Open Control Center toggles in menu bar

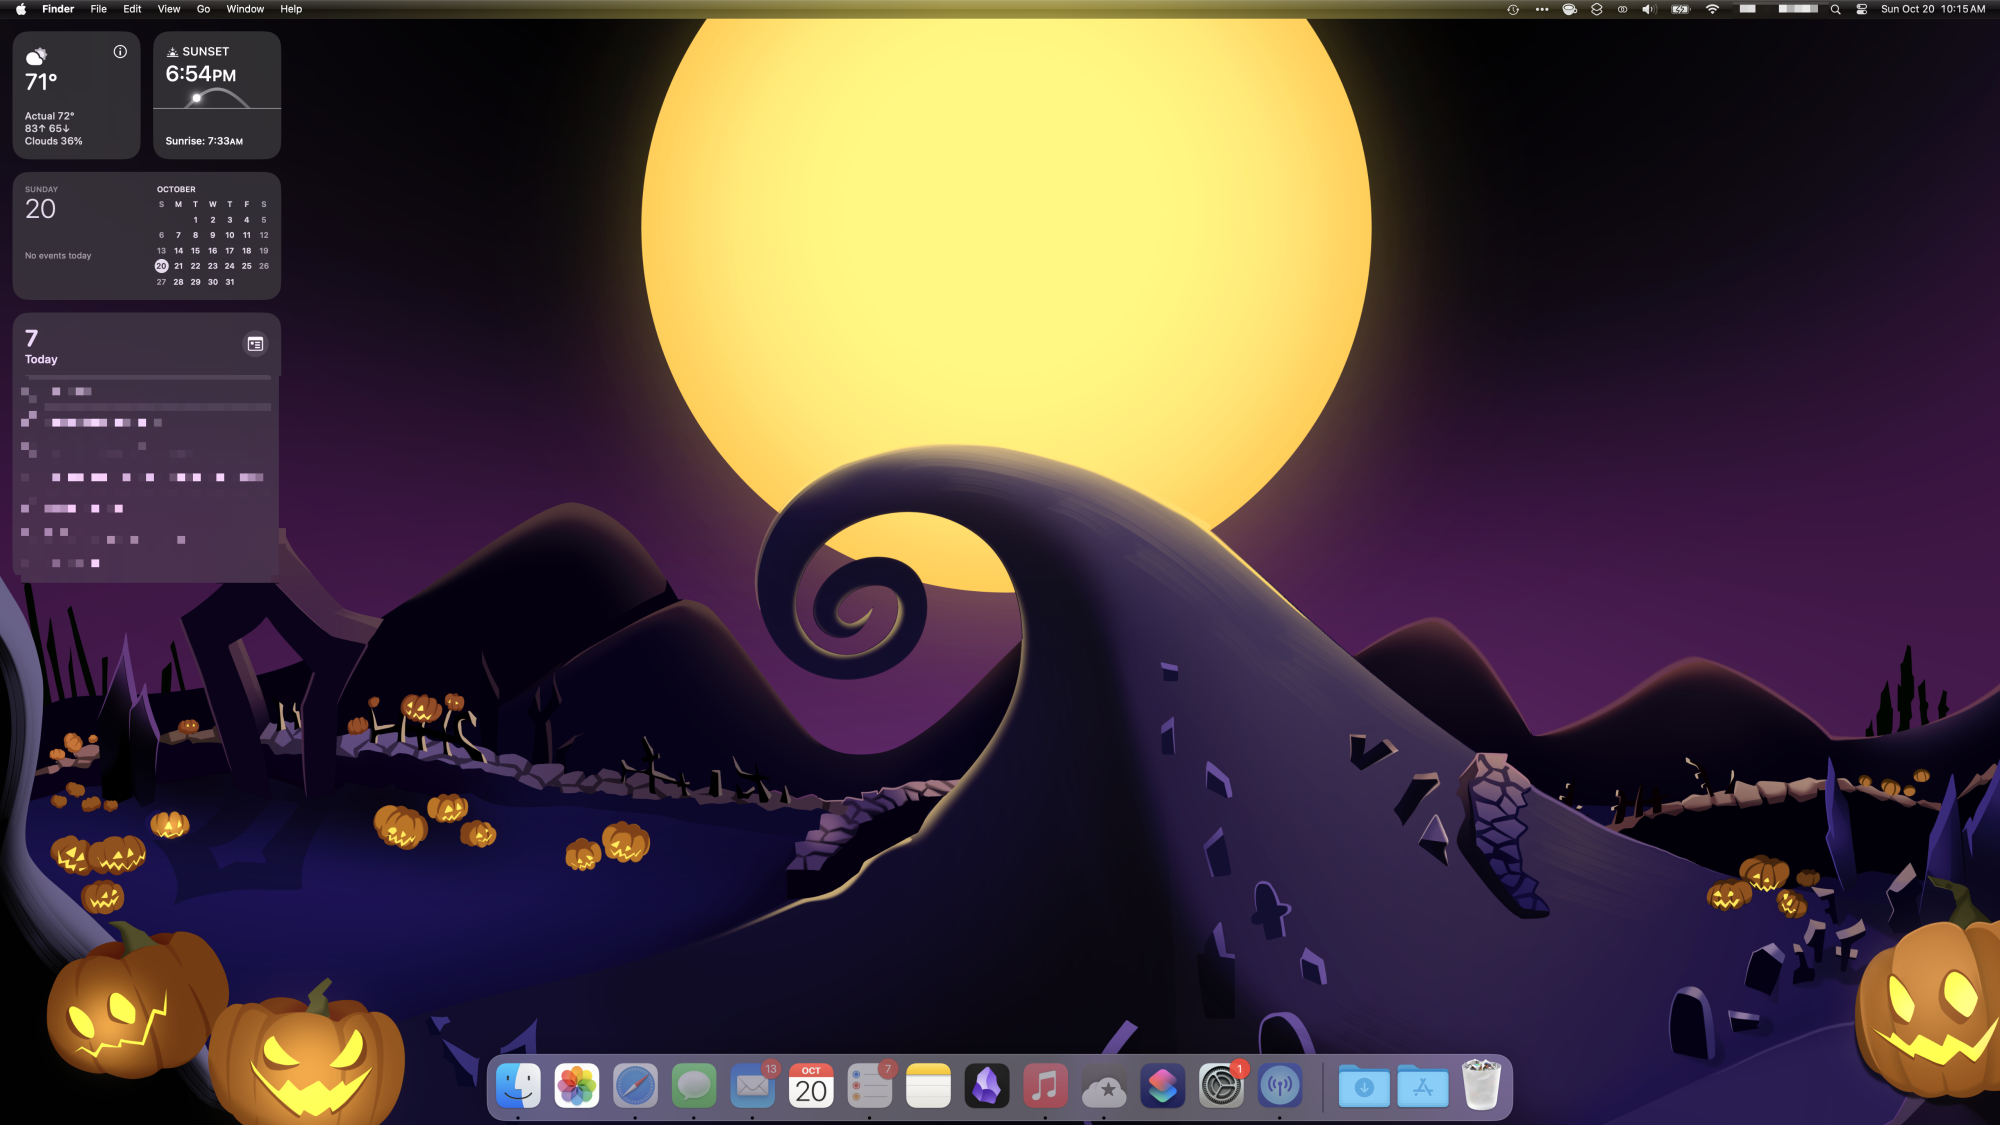click(1861, 9)
